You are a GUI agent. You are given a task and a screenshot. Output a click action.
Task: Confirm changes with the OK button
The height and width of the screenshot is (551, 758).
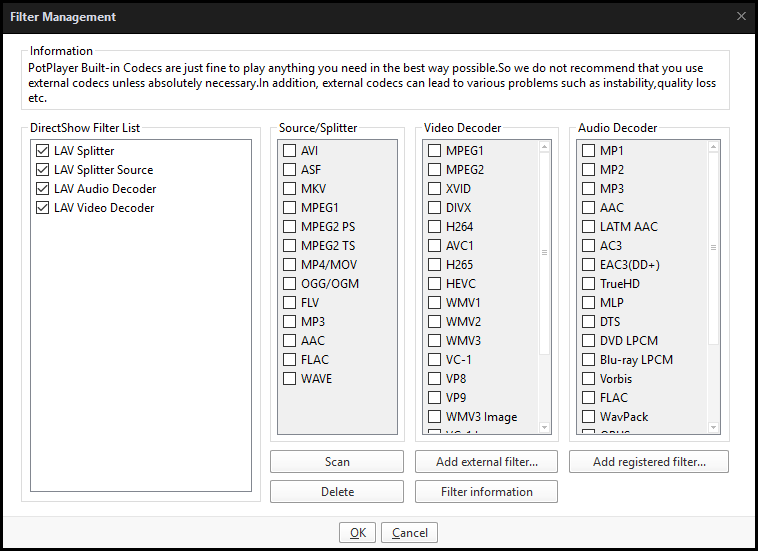pyautogui.click(x=357, y=533)
